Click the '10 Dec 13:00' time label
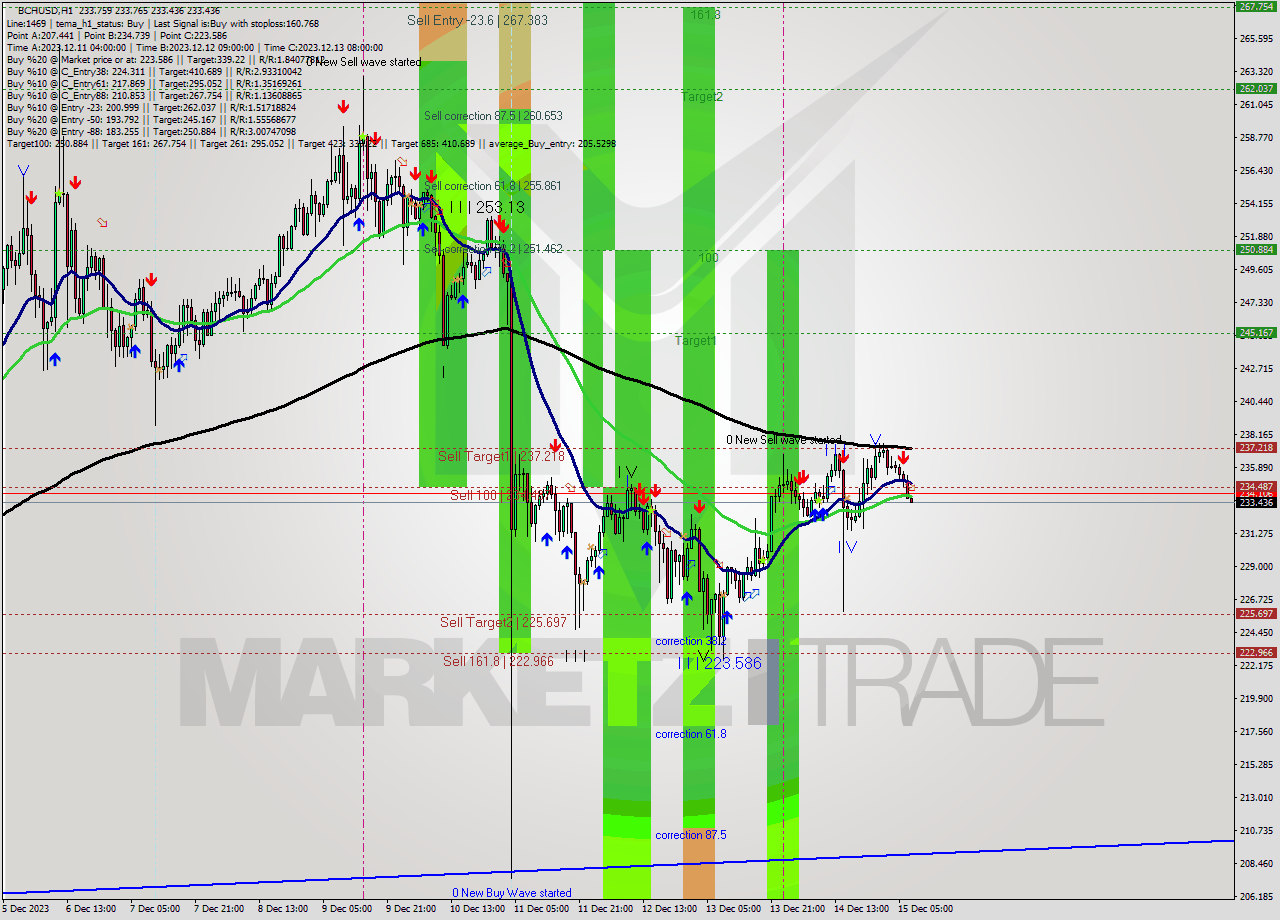The width and height of the screenshot is (1280, 920). click(477, 909)
